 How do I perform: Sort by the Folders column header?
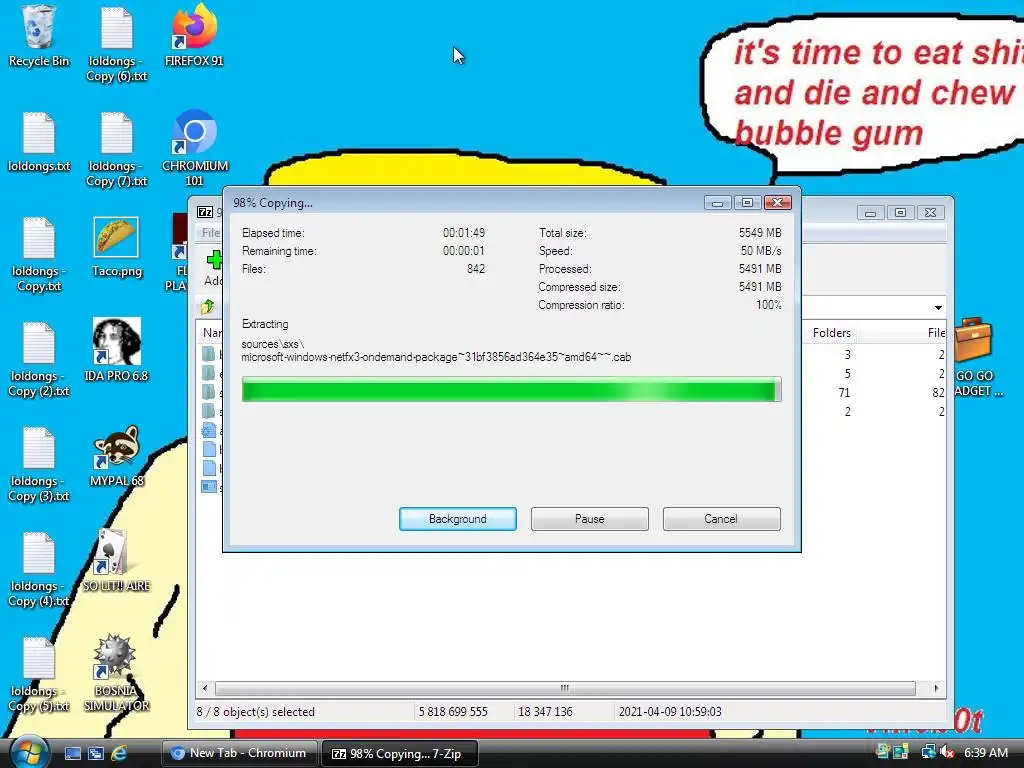tap(831, 333)
